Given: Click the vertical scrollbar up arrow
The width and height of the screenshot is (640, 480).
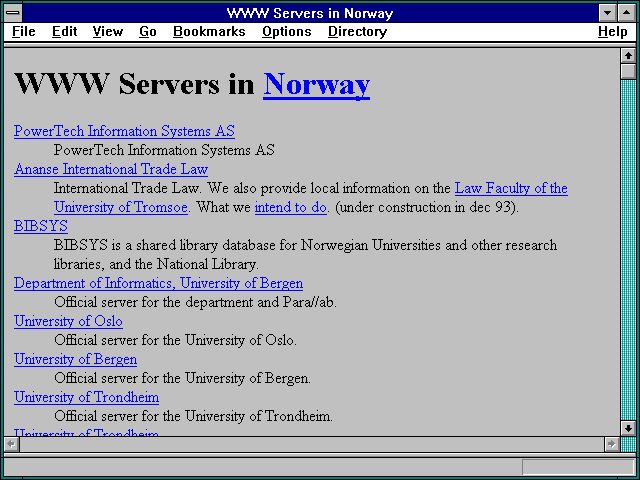Looking at the screenshot, I should 628,56.
